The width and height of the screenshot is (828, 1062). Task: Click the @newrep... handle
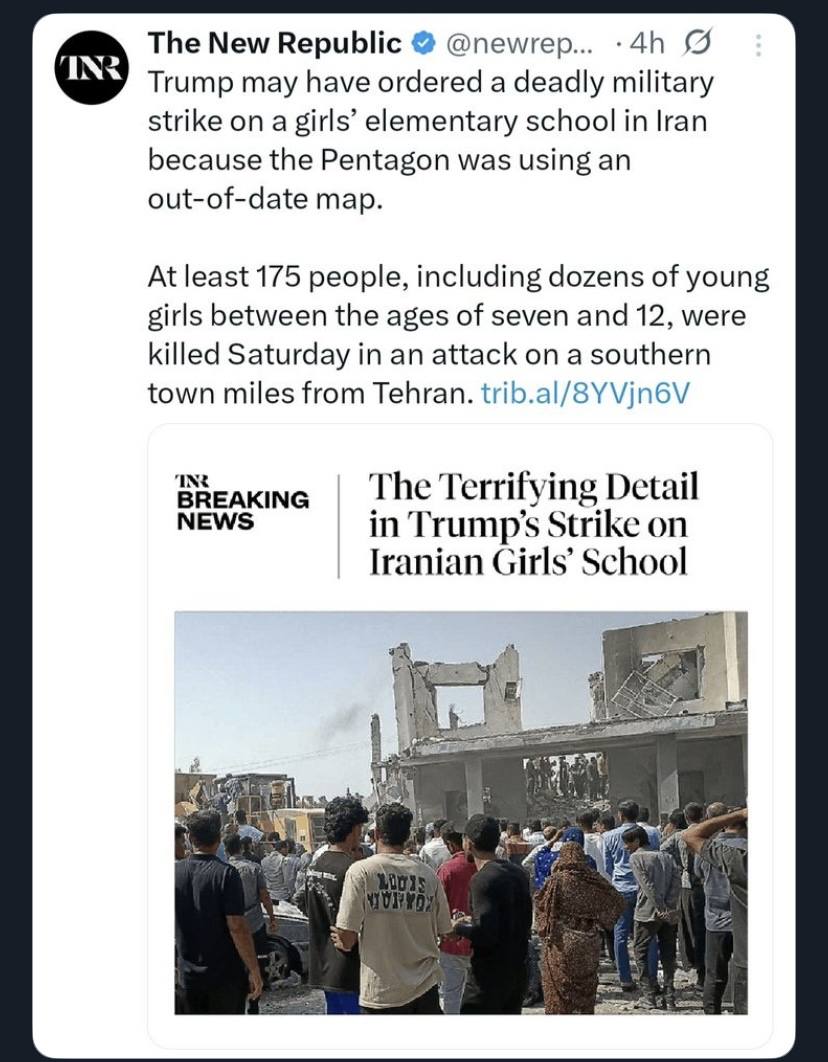point(518,44)
